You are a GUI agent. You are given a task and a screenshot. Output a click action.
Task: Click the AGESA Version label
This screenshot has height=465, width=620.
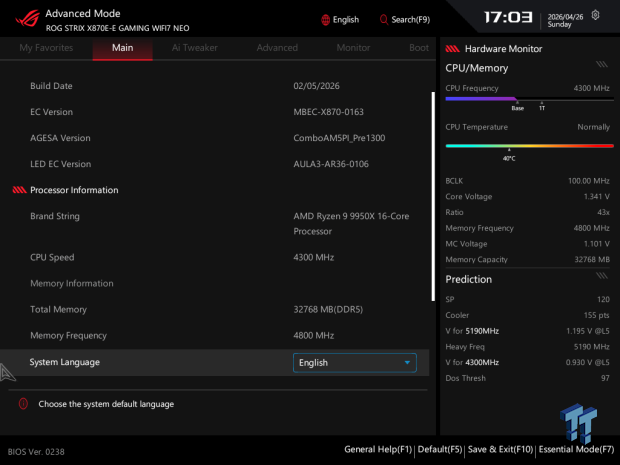(60, 138)
